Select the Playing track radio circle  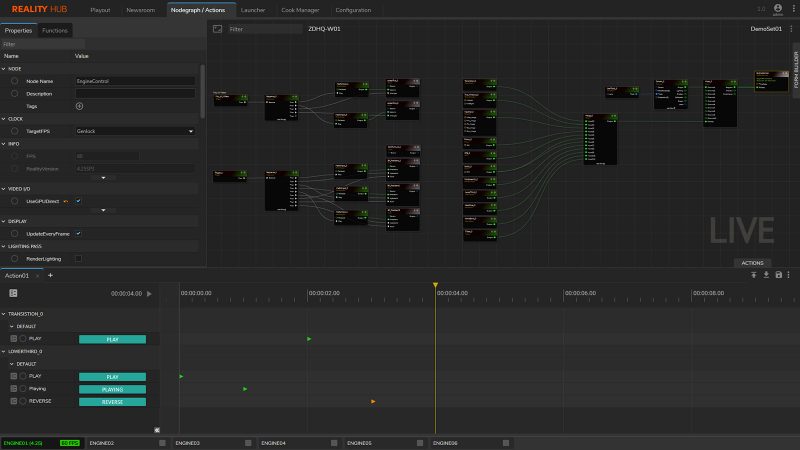(x=23, y=389)
